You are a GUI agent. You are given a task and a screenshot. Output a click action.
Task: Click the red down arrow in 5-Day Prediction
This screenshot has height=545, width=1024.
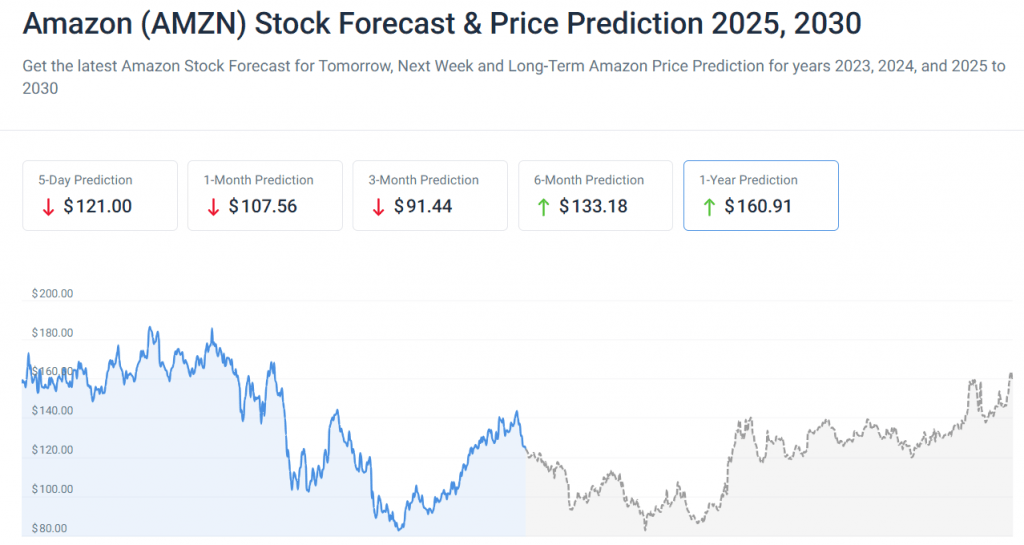point(46,207)
